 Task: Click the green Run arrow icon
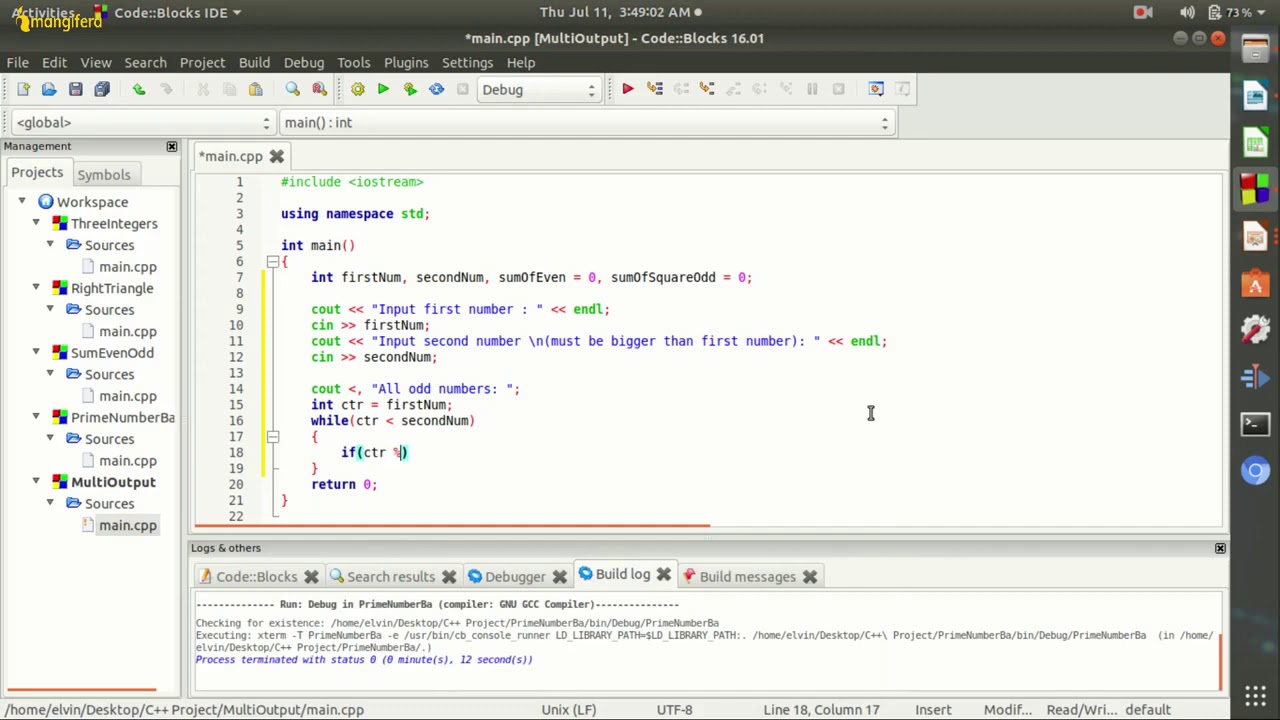(383, 89)
